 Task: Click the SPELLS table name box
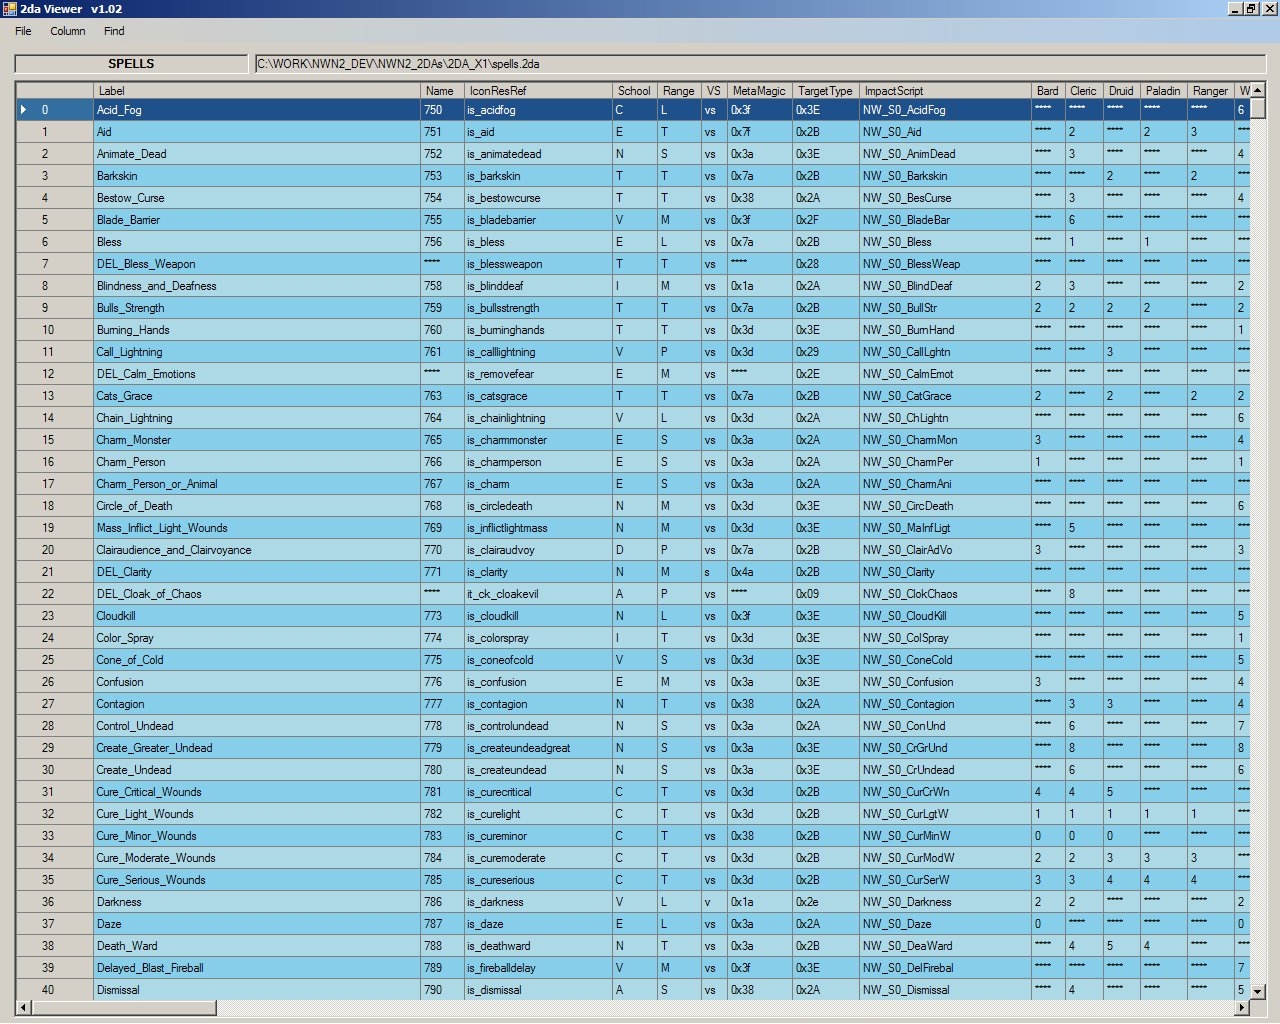pos(131,64)
